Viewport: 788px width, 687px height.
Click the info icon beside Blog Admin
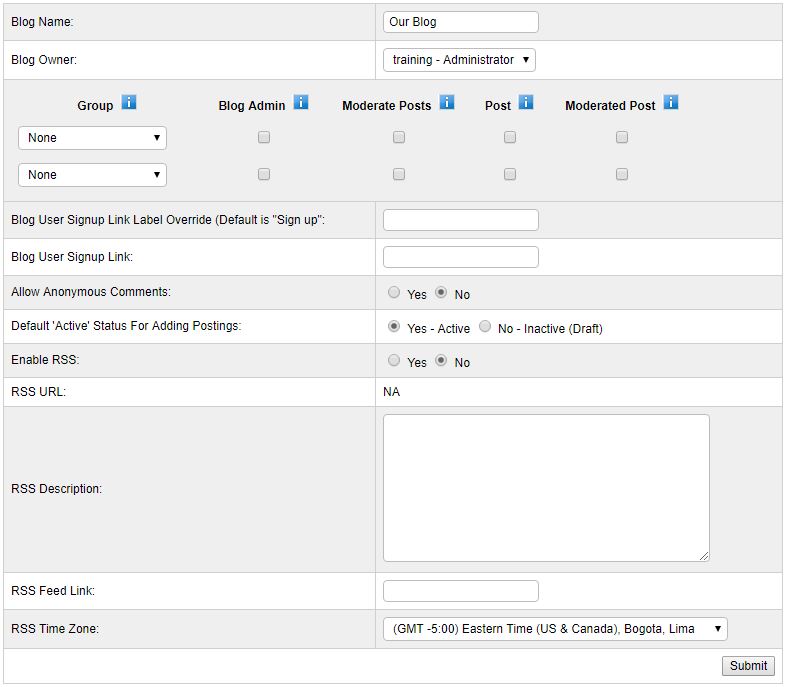point(301,102)
